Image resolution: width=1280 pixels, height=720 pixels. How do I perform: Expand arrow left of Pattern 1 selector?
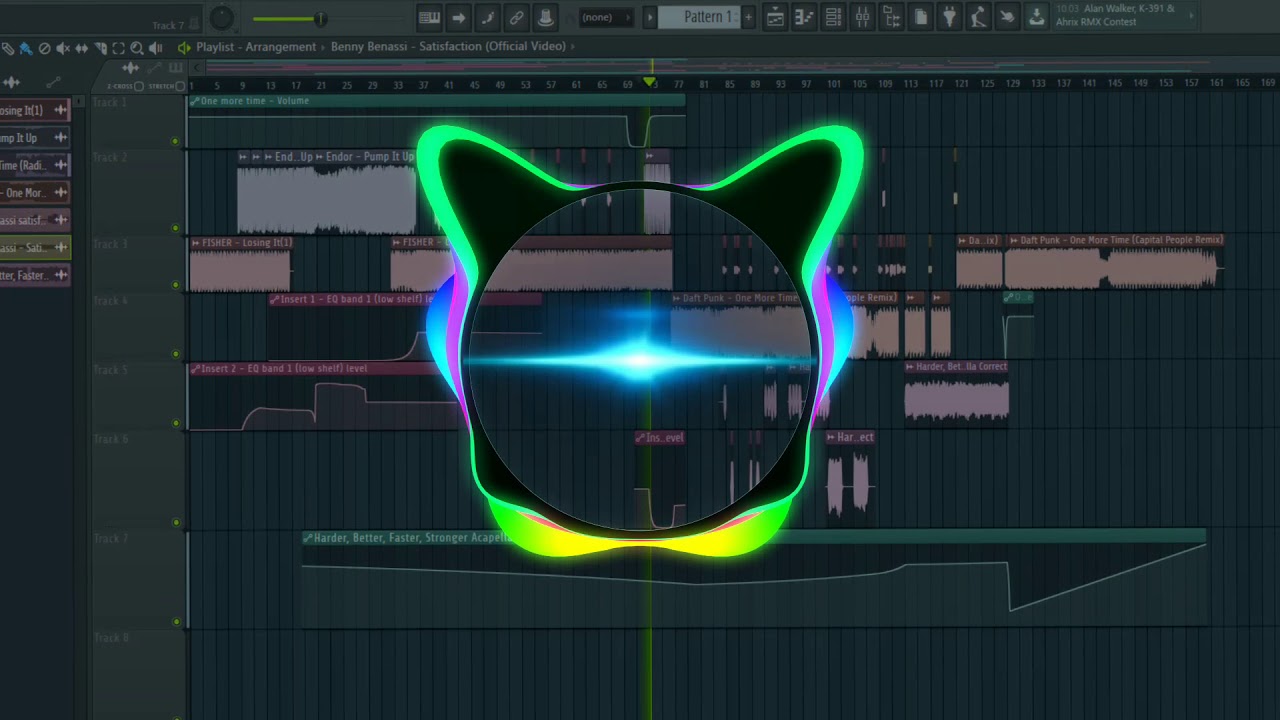click(x=650, y=17)
